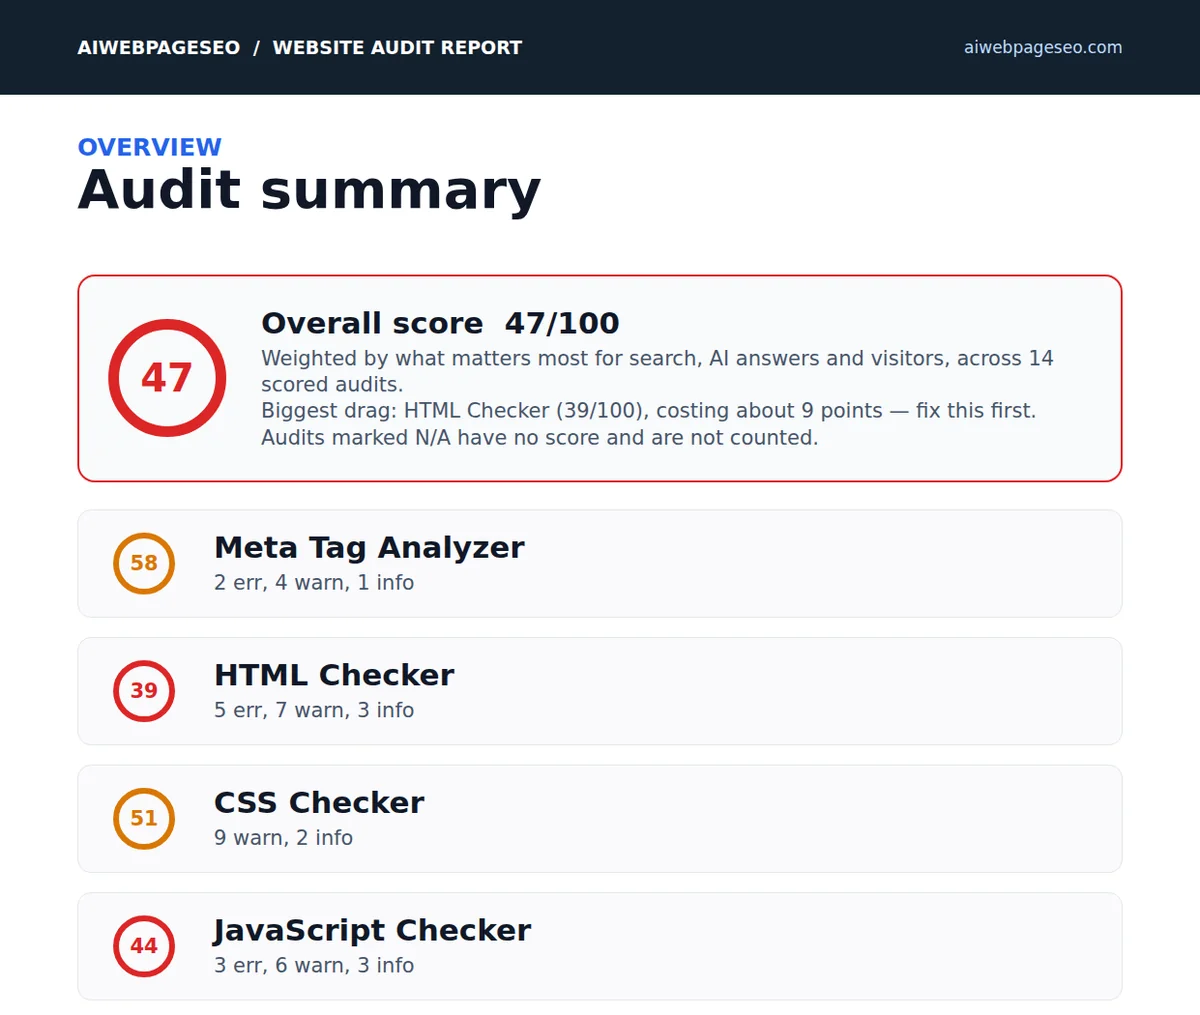
Task: Click the aiwebpageseo.com link in header
Action: (x=1043, y=47)
